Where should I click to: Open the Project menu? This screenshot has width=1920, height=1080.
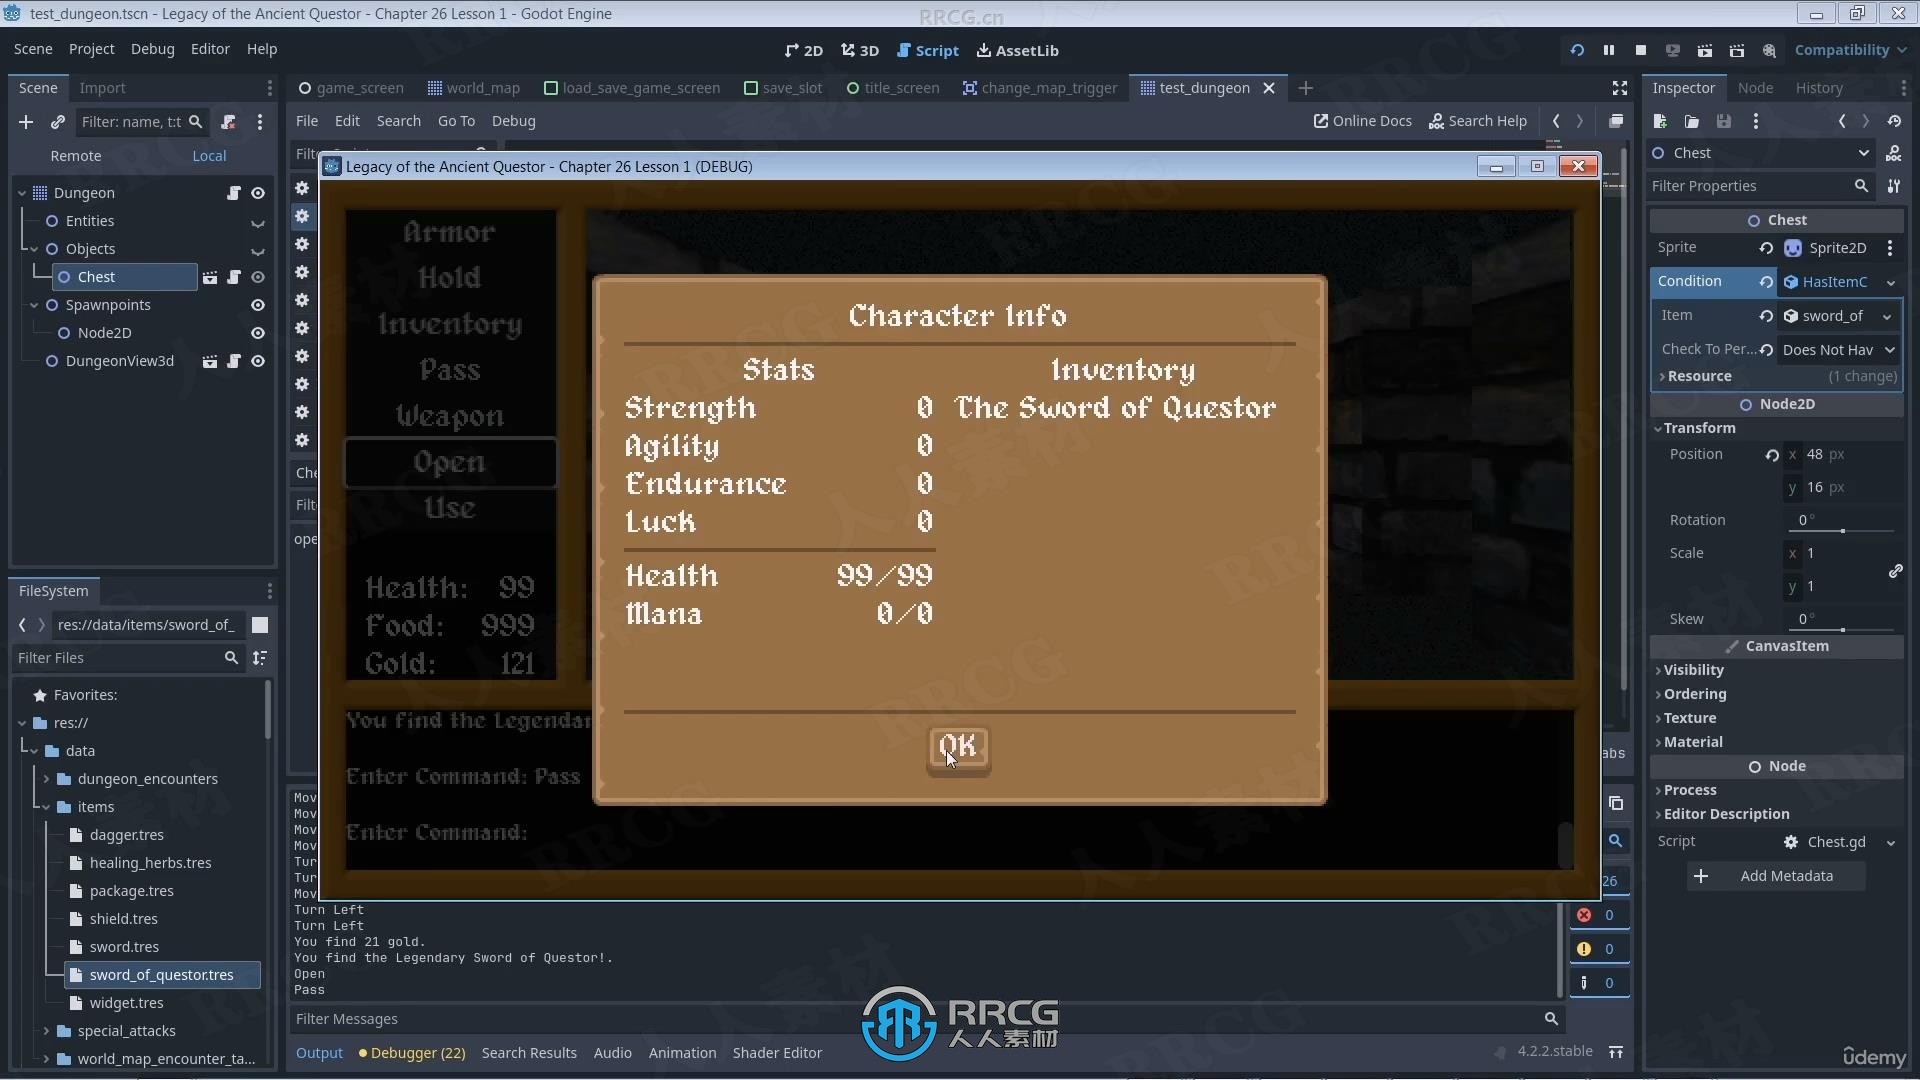coord(91,49)
